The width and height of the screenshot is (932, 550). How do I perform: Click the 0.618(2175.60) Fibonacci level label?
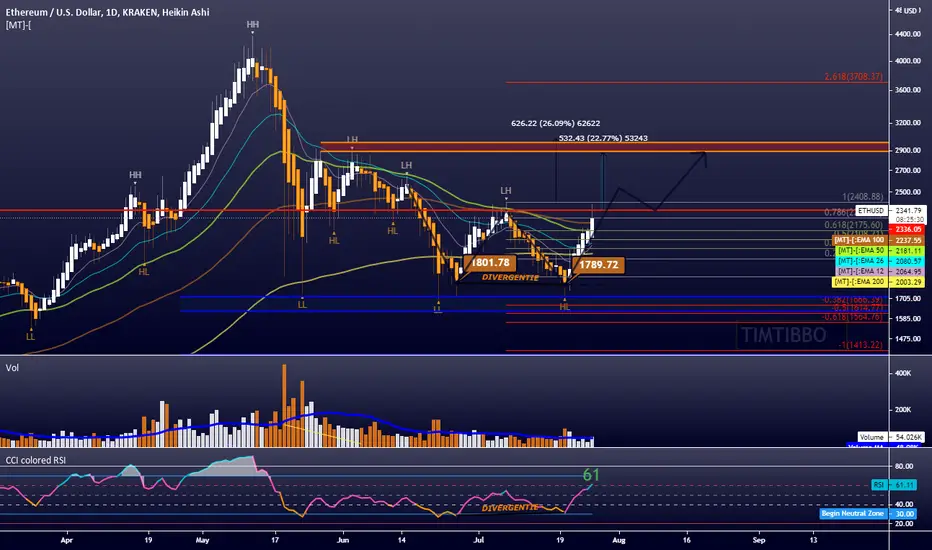point(854,225)
